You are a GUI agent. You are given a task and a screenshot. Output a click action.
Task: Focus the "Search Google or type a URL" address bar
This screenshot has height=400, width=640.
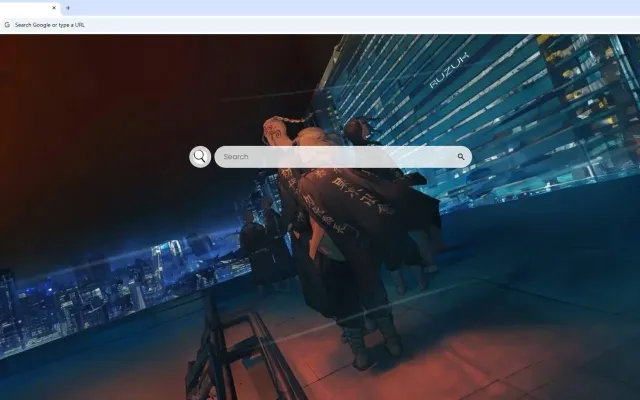(320, 25)
